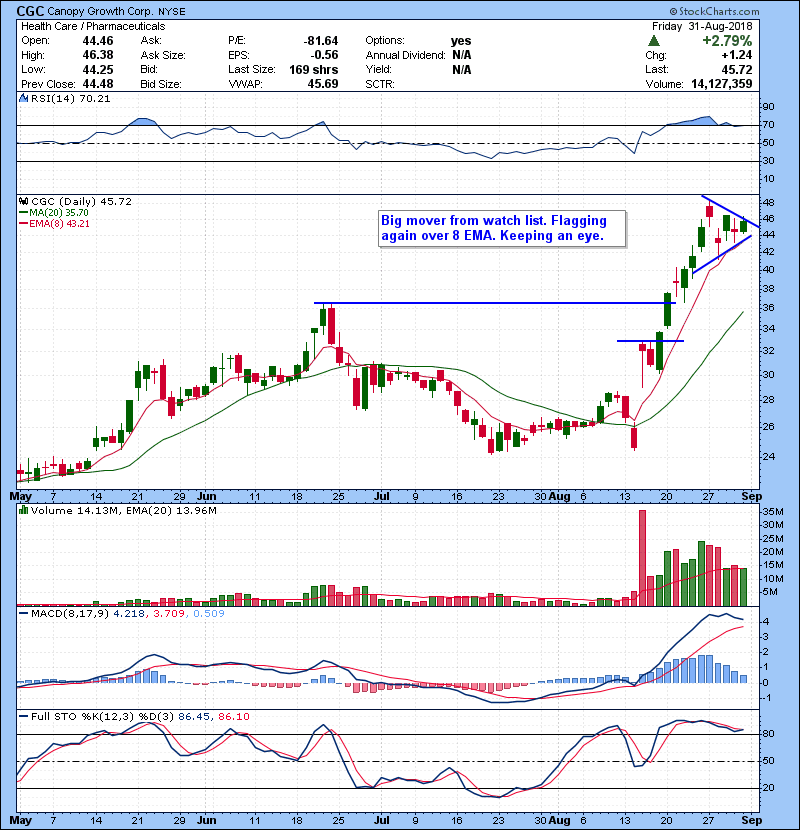Click the Sep label under the stochastic panel
This screenshot has width=800, height=830.
click(x=752, y=820)
